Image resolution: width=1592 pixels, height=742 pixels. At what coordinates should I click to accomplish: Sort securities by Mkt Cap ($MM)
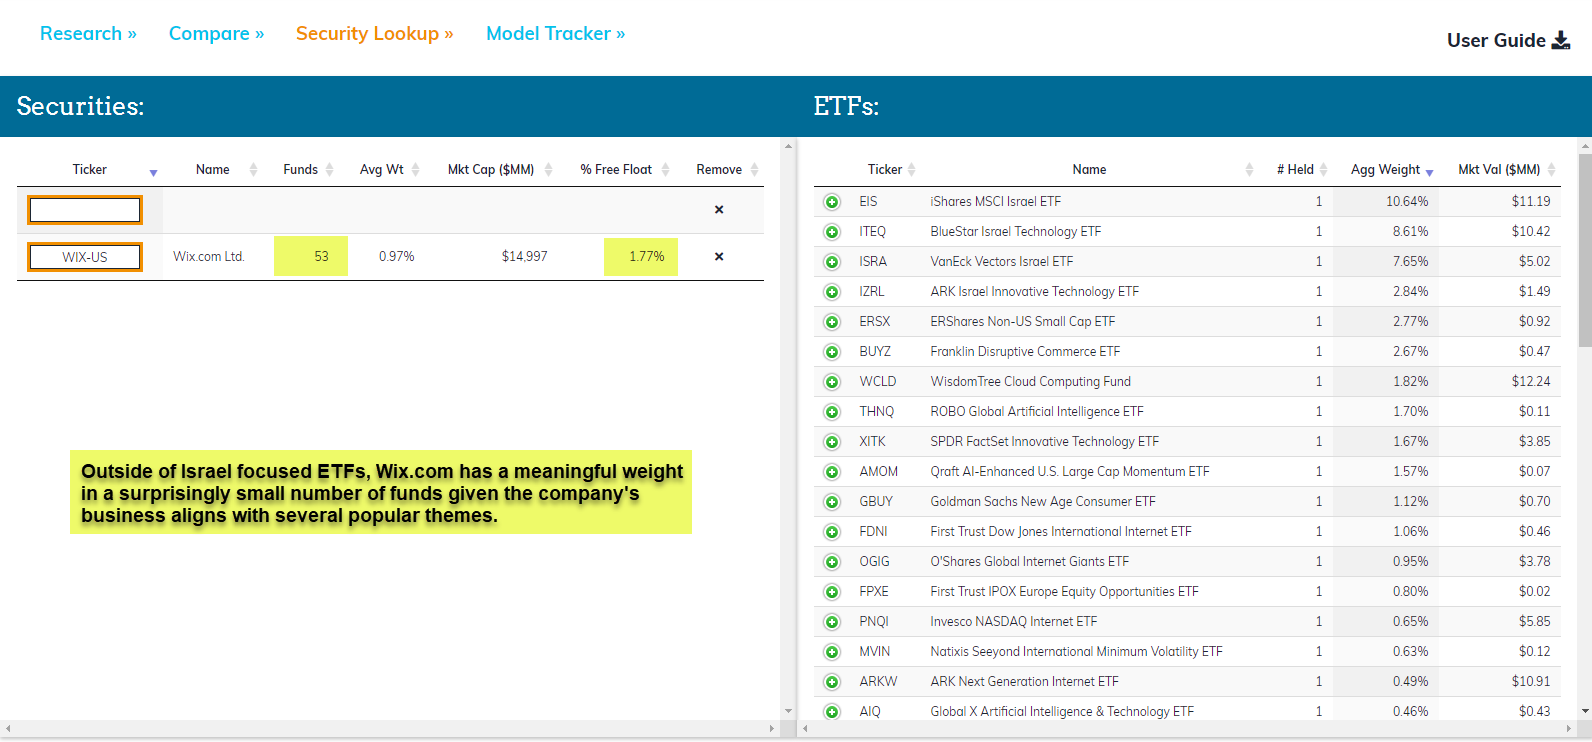pos(491,170)
